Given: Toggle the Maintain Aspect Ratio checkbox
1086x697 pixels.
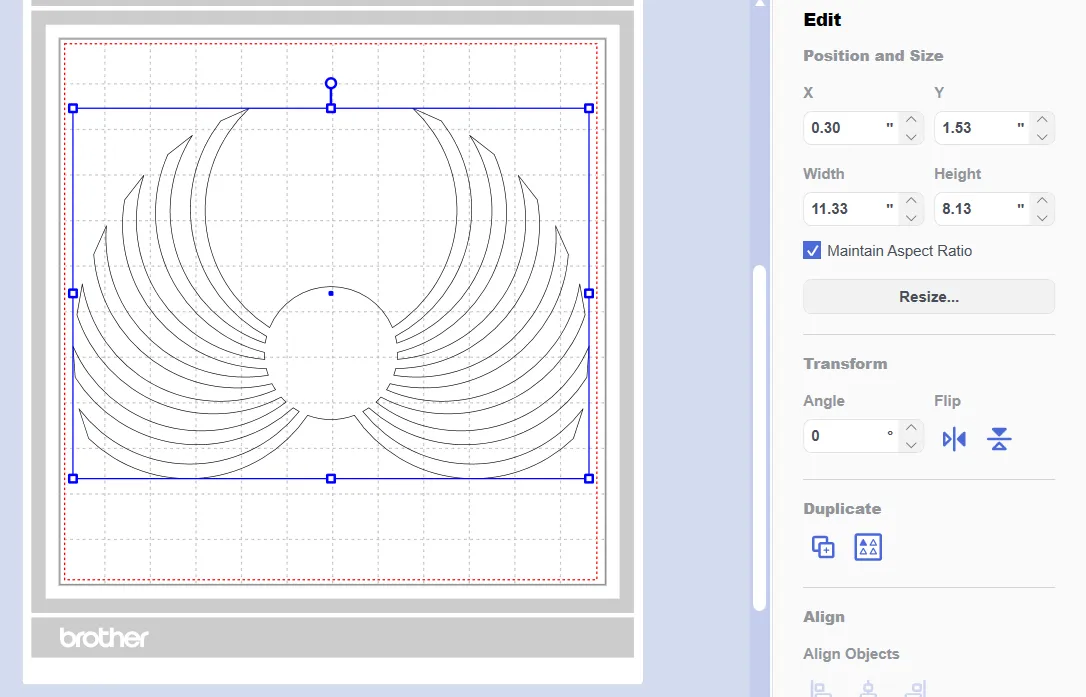Looking at the screenshot, I should [x=812, y=251].
